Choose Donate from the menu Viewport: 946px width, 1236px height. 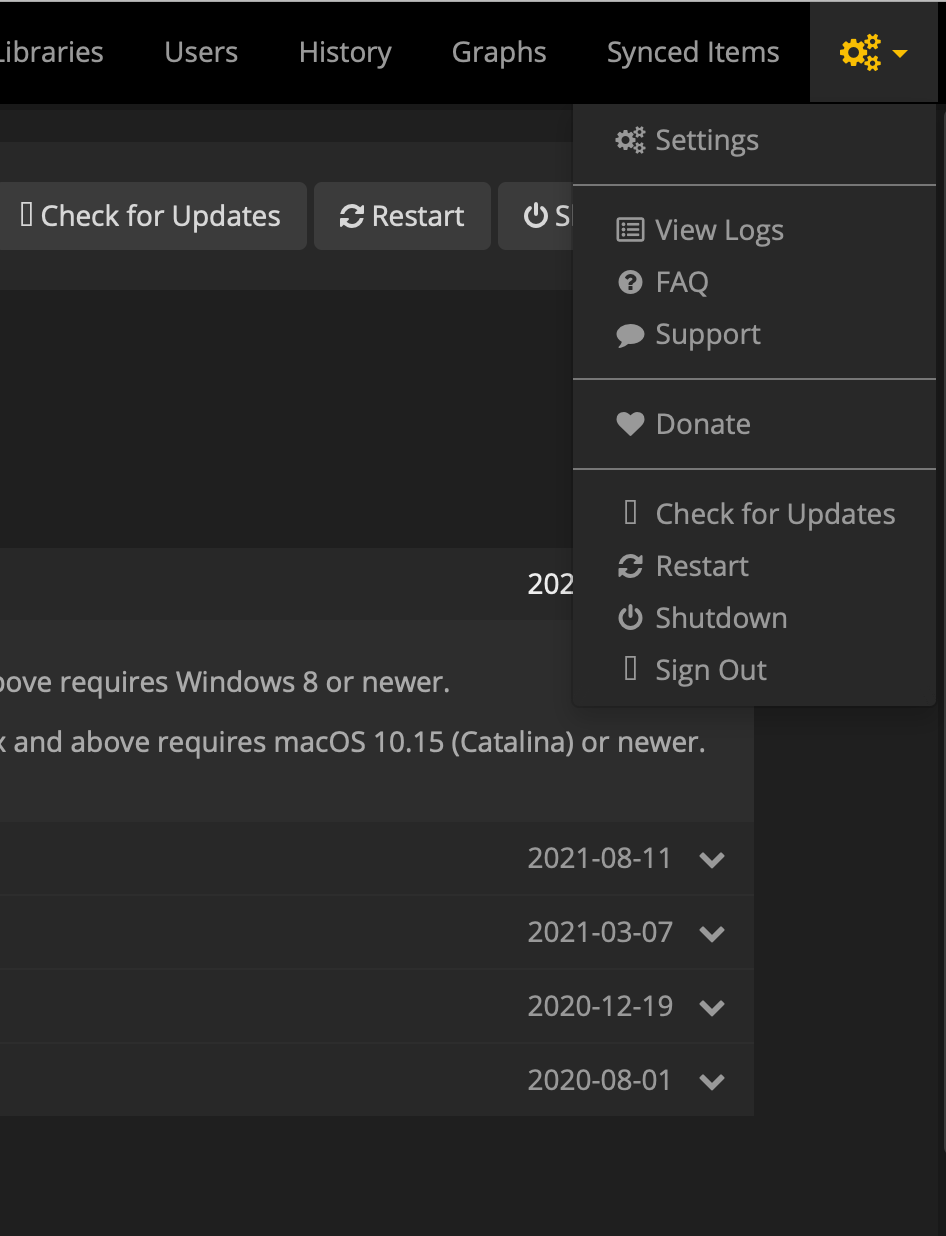tap(755, 424)
